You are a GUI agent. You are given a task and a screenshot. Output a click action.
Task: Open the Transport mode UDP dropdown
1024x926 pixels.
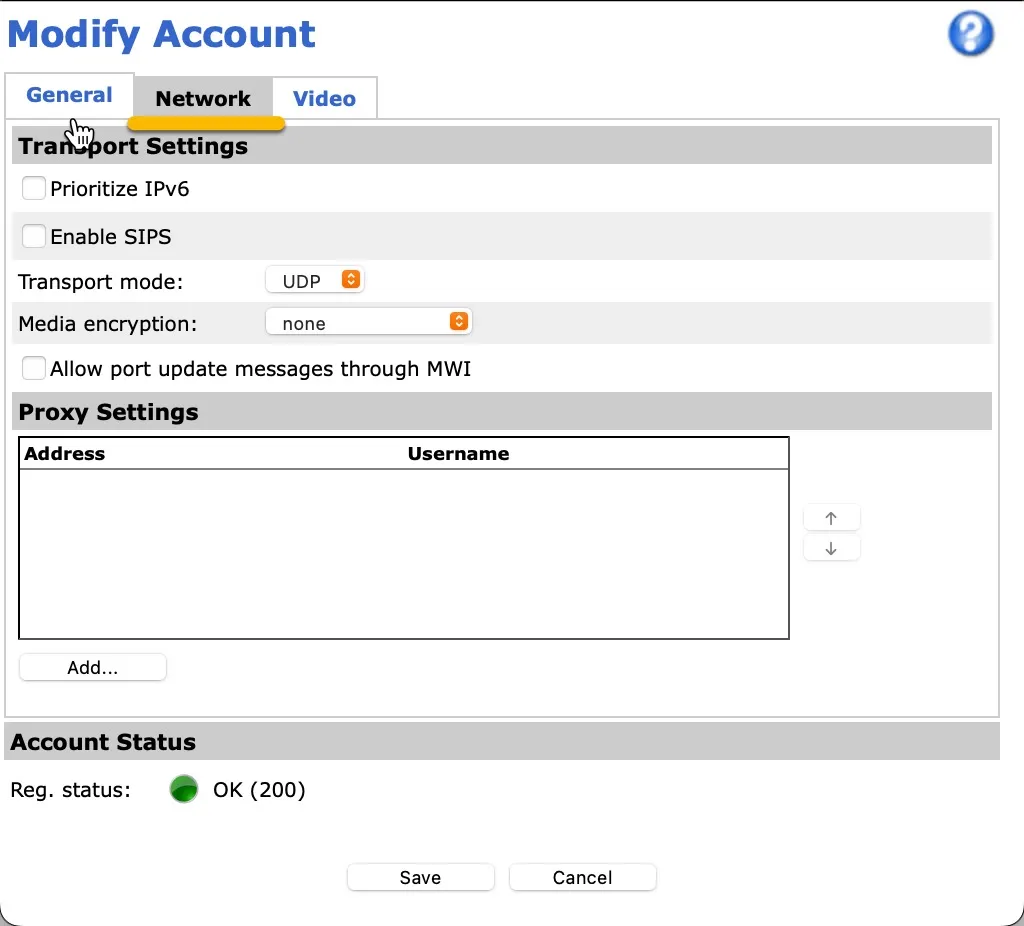[315, 281]
